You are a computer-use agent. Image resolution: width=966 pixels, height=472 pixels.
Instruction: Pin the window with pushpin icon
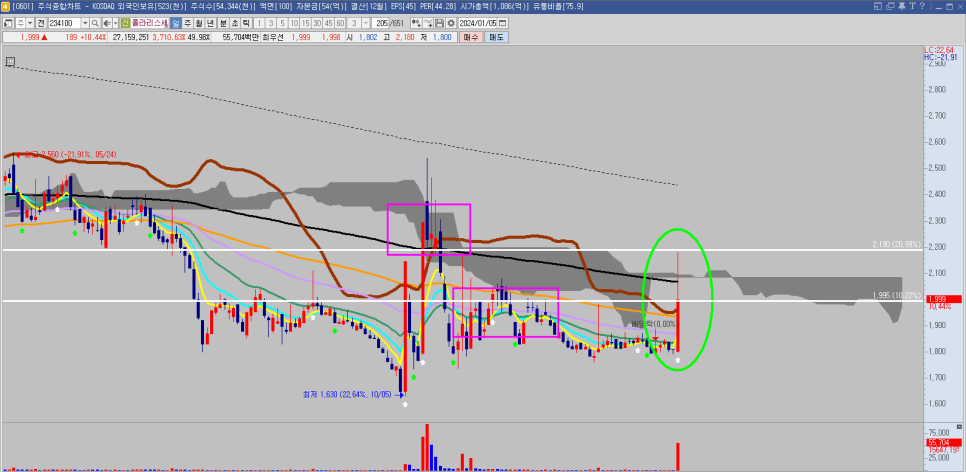coord(901,6)
